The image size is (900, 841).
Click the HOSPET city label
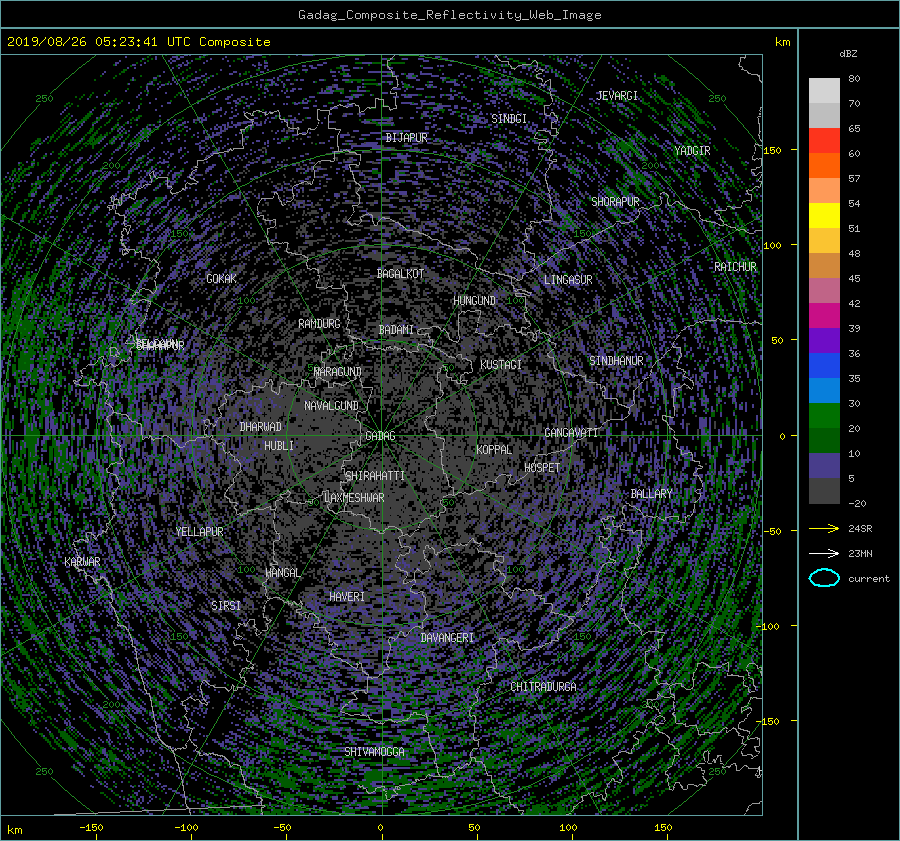[x=542, y=468]
